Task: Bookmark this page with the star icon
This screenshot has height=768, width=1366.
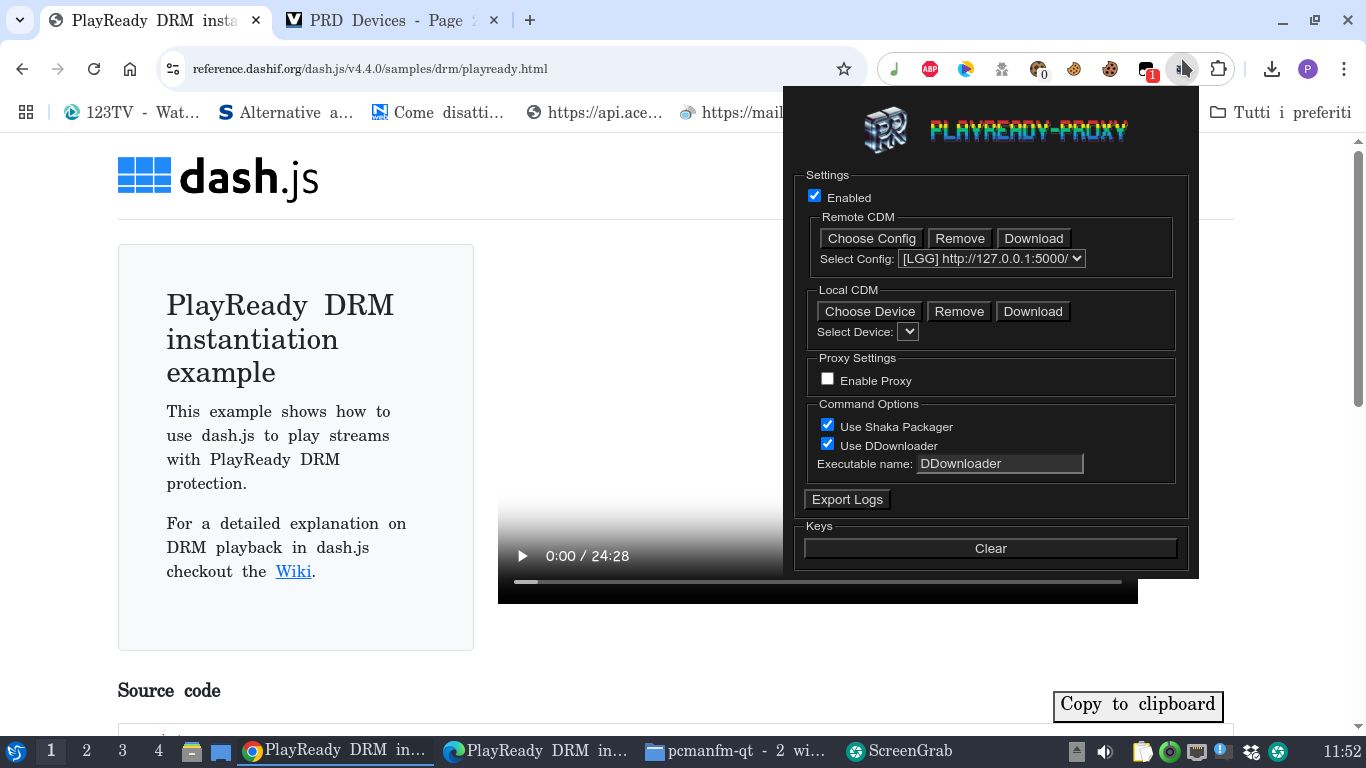Action: [x=844, y=69]
